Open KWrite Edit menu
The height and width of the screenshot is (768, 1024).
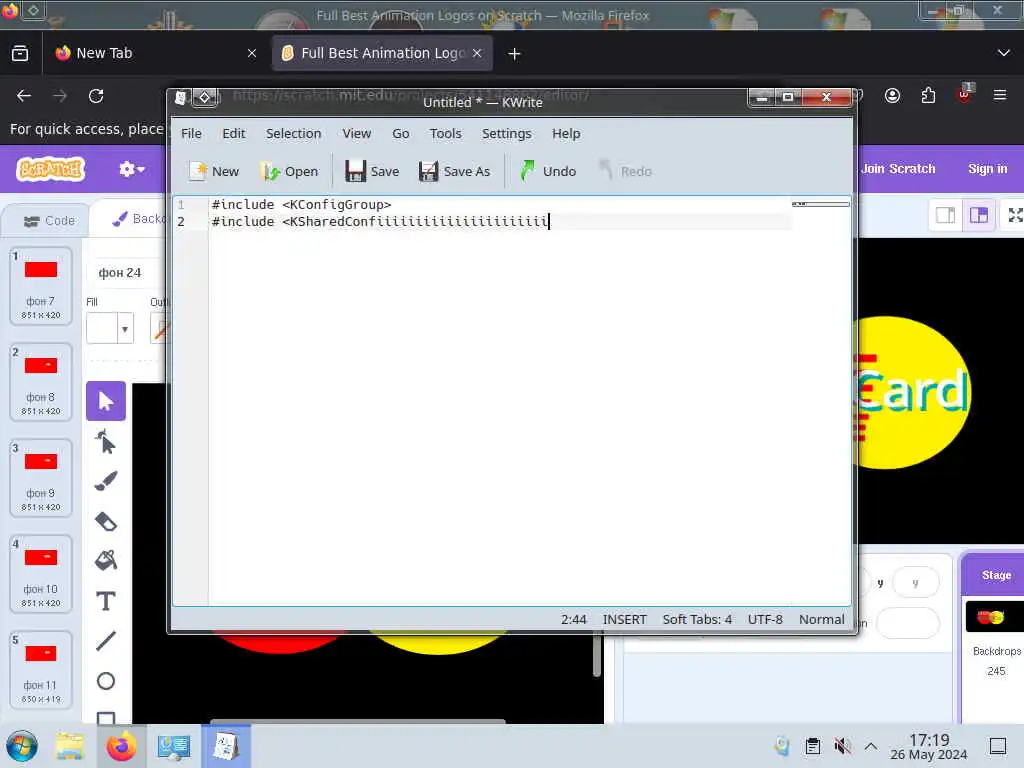234,133
